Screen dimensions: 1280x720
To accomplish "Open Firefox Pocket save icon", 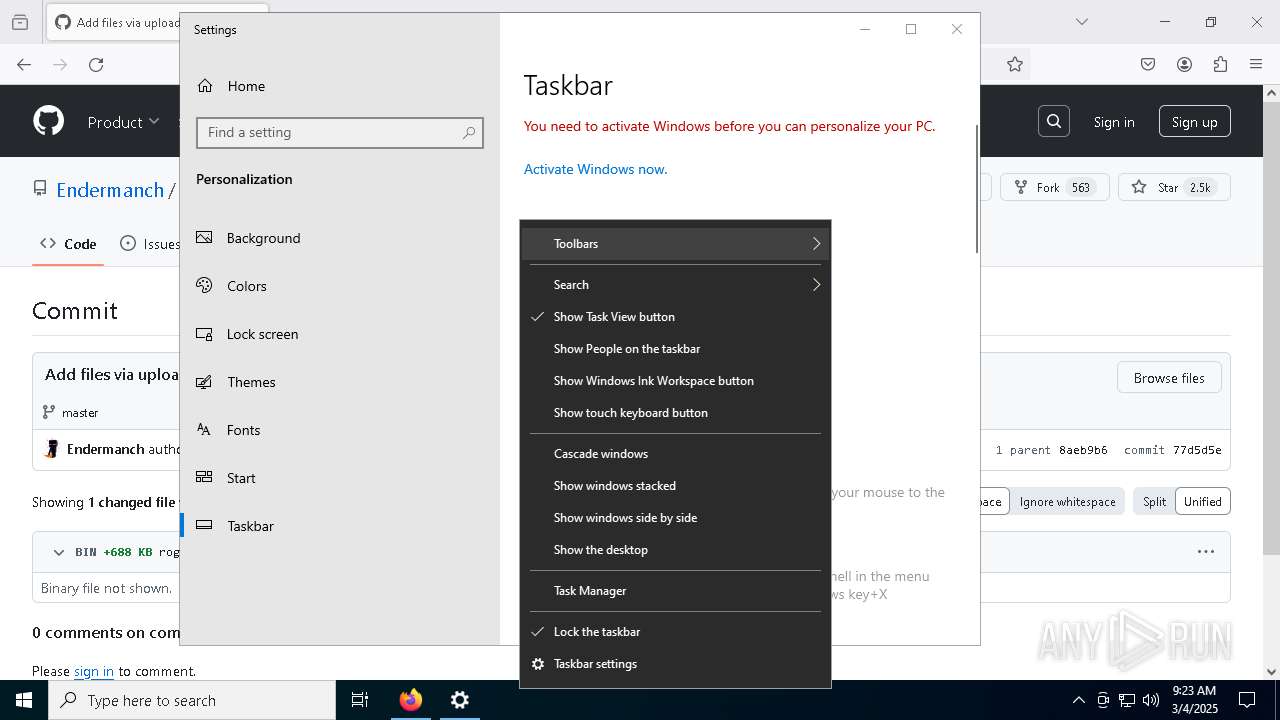I will pyautogui.click(x=1148, y=64).
